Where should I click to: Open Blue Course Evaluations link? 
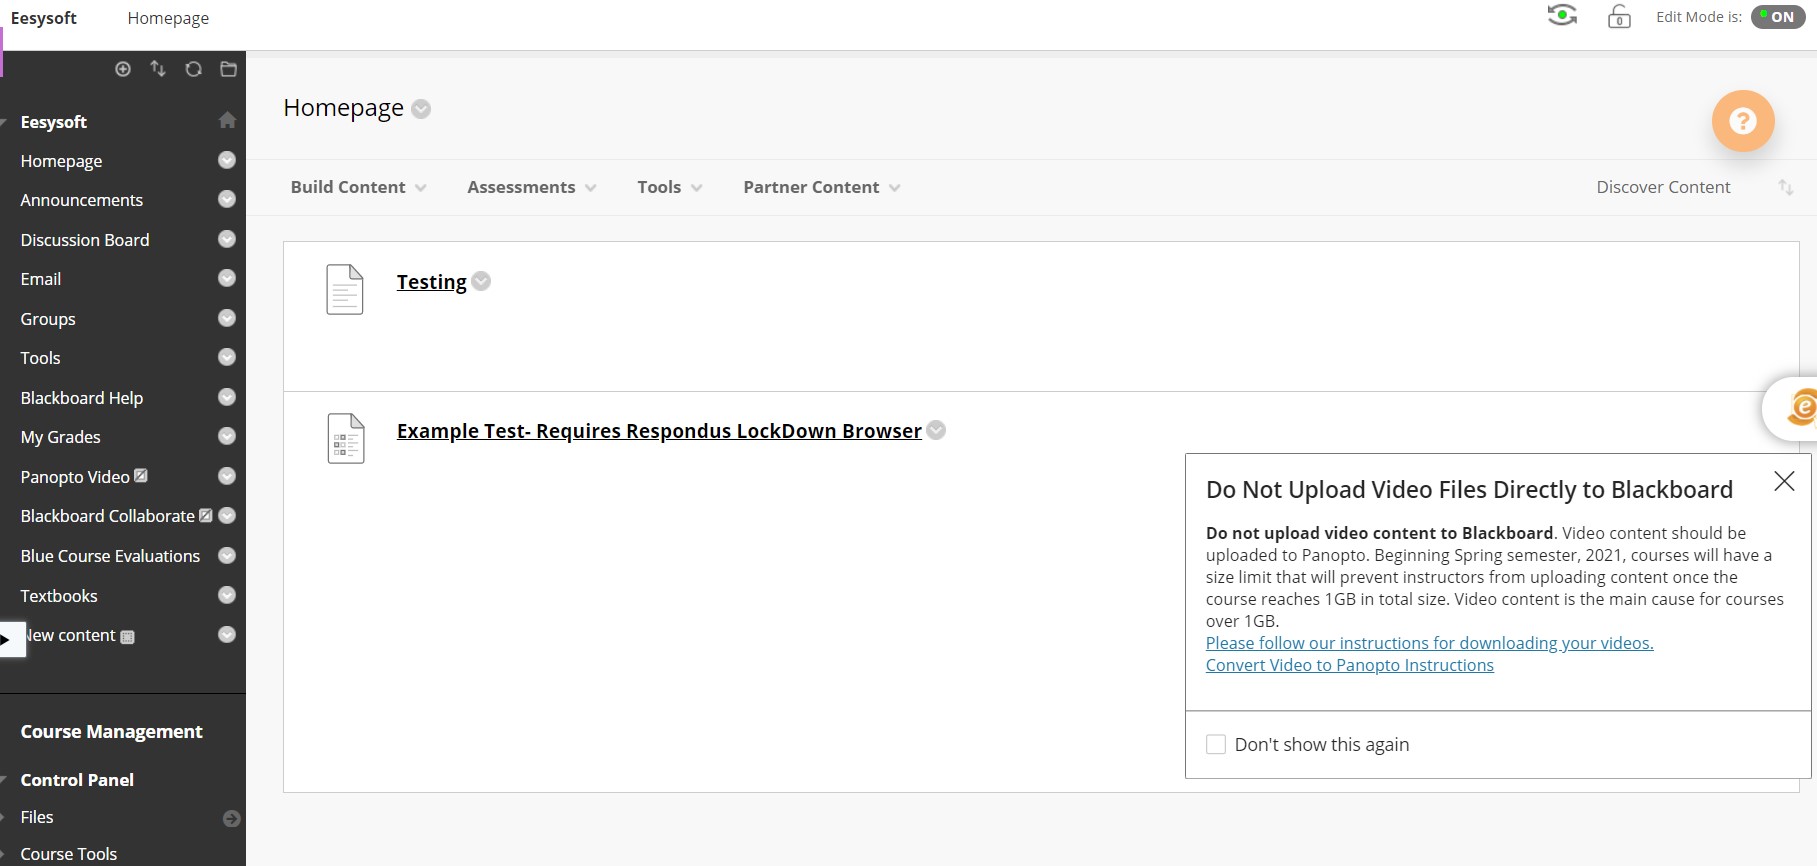pos(110,556)
